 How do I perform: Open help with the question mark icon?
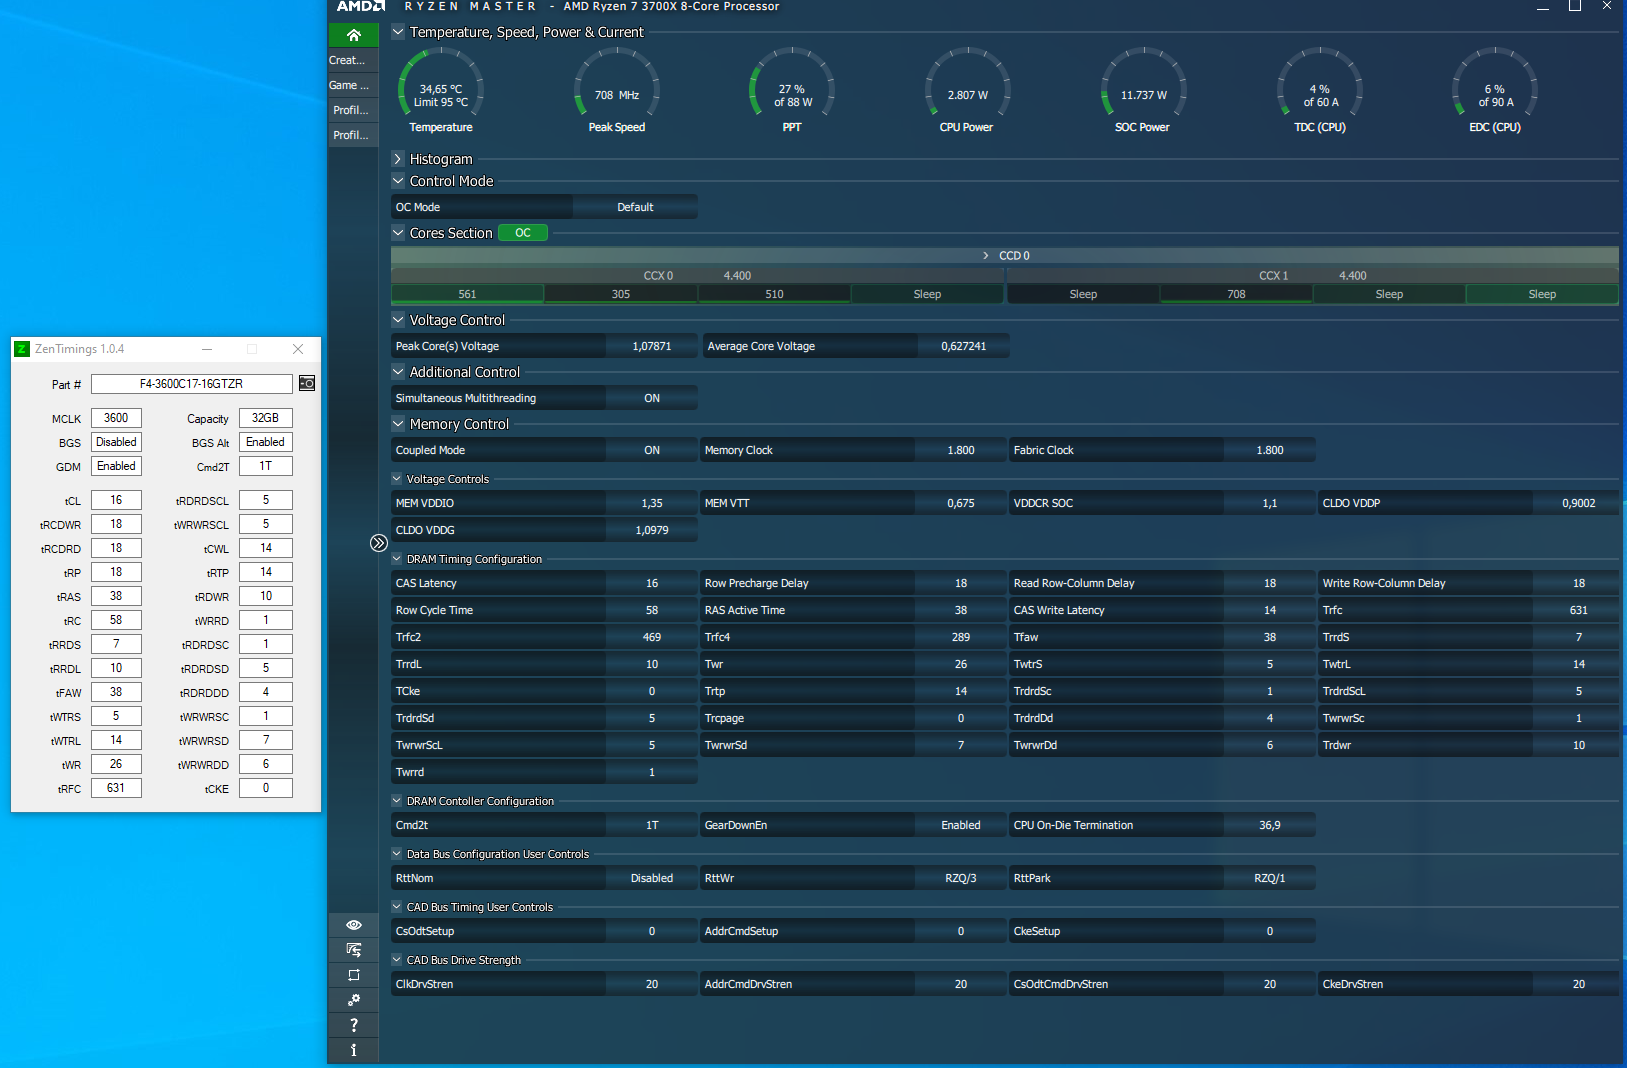(x=353, y=1025)
